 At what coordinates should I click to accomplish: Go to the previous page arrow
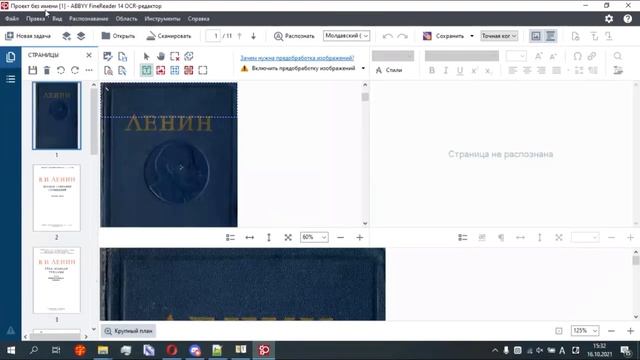pyautogui.click(x=240, y=36)
